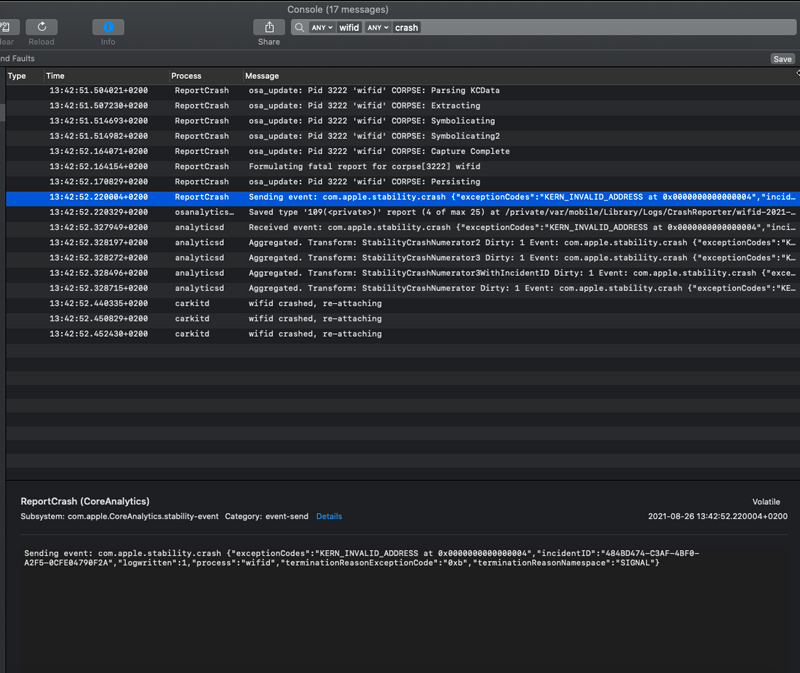
Task: Toggle the Info pane button
Action: 108,27
